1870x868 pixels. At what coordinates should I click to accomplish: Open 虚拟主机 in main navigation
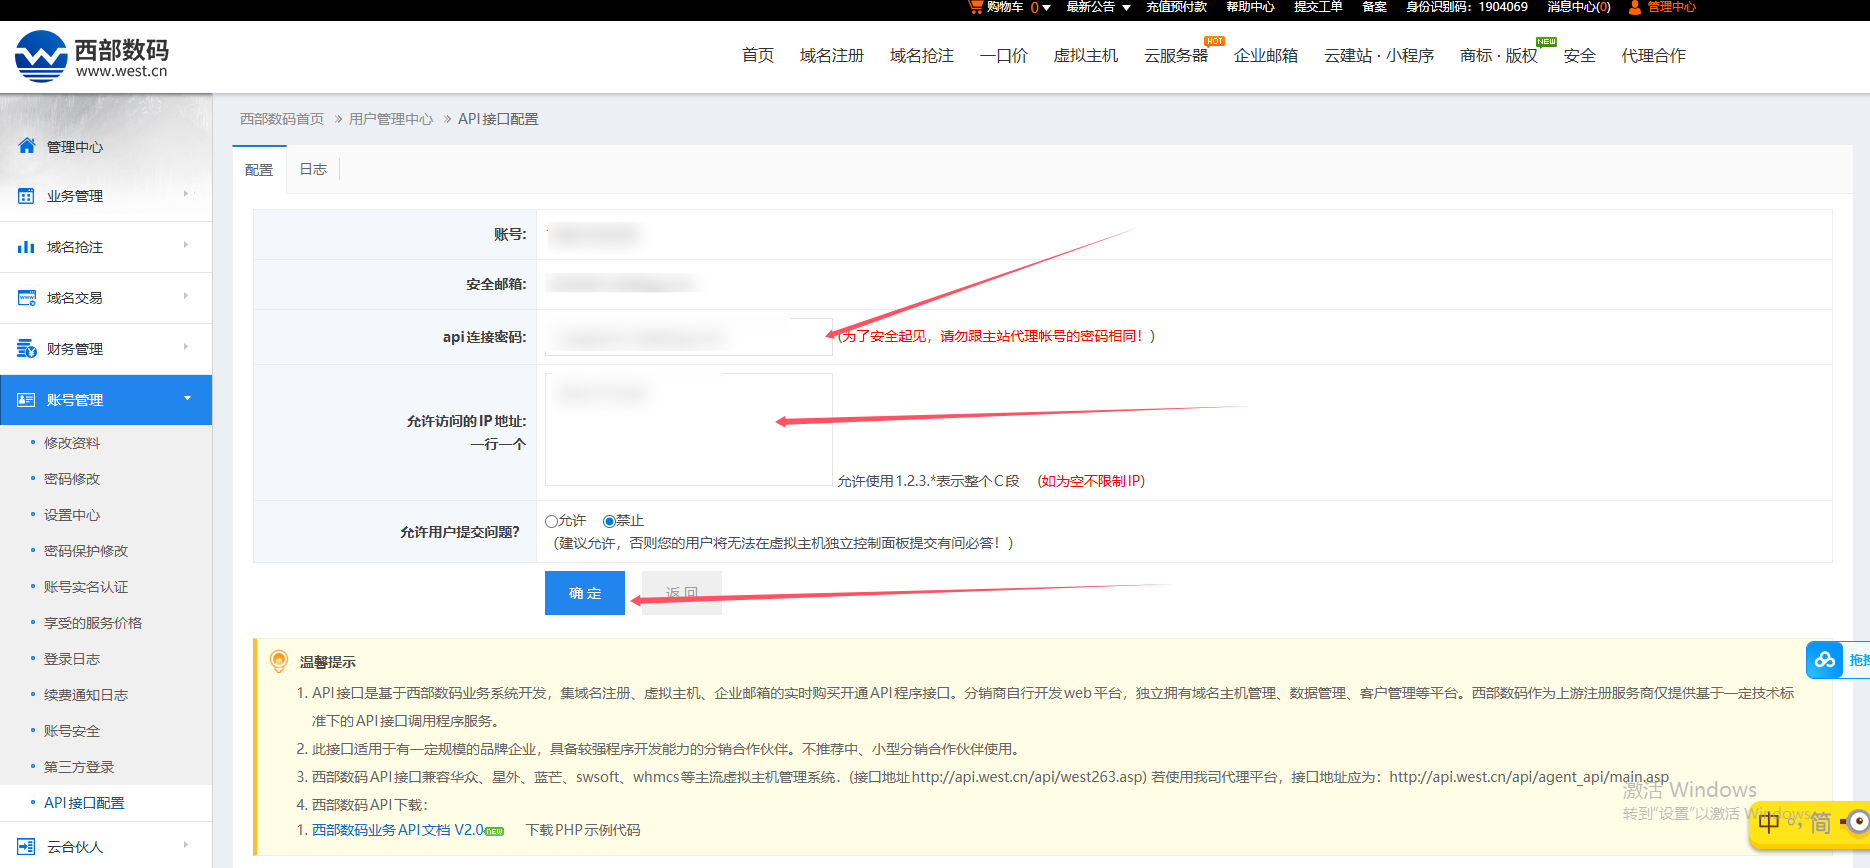tap(1086, 56)
